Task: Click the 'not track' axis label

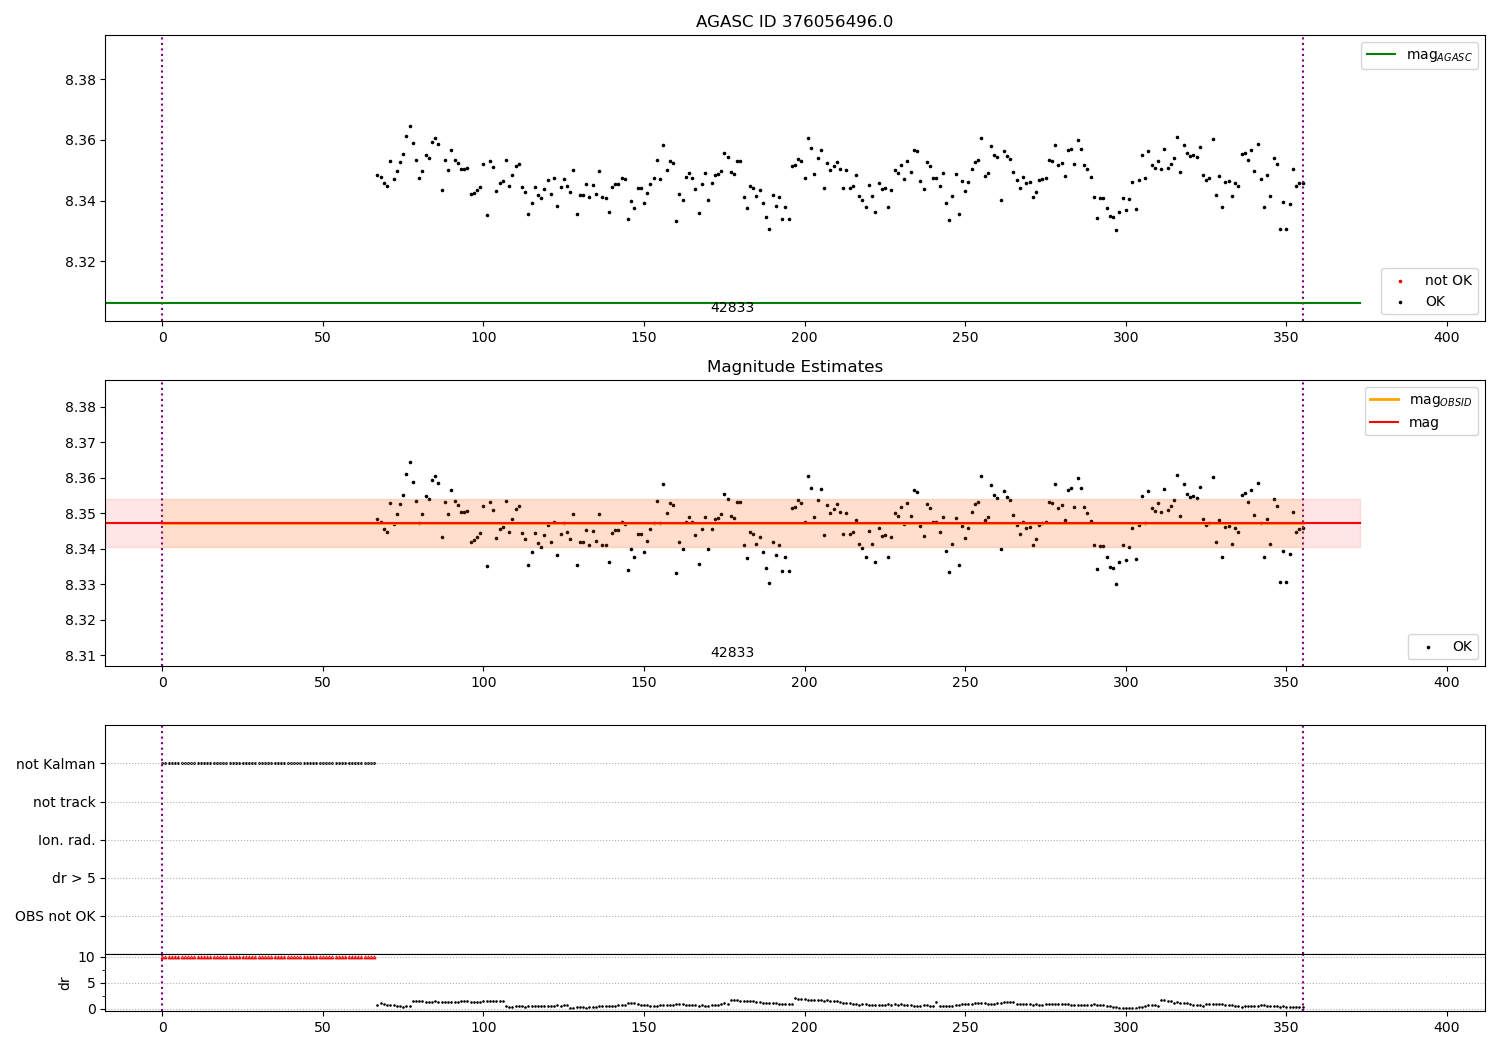Action: point(64,802)
